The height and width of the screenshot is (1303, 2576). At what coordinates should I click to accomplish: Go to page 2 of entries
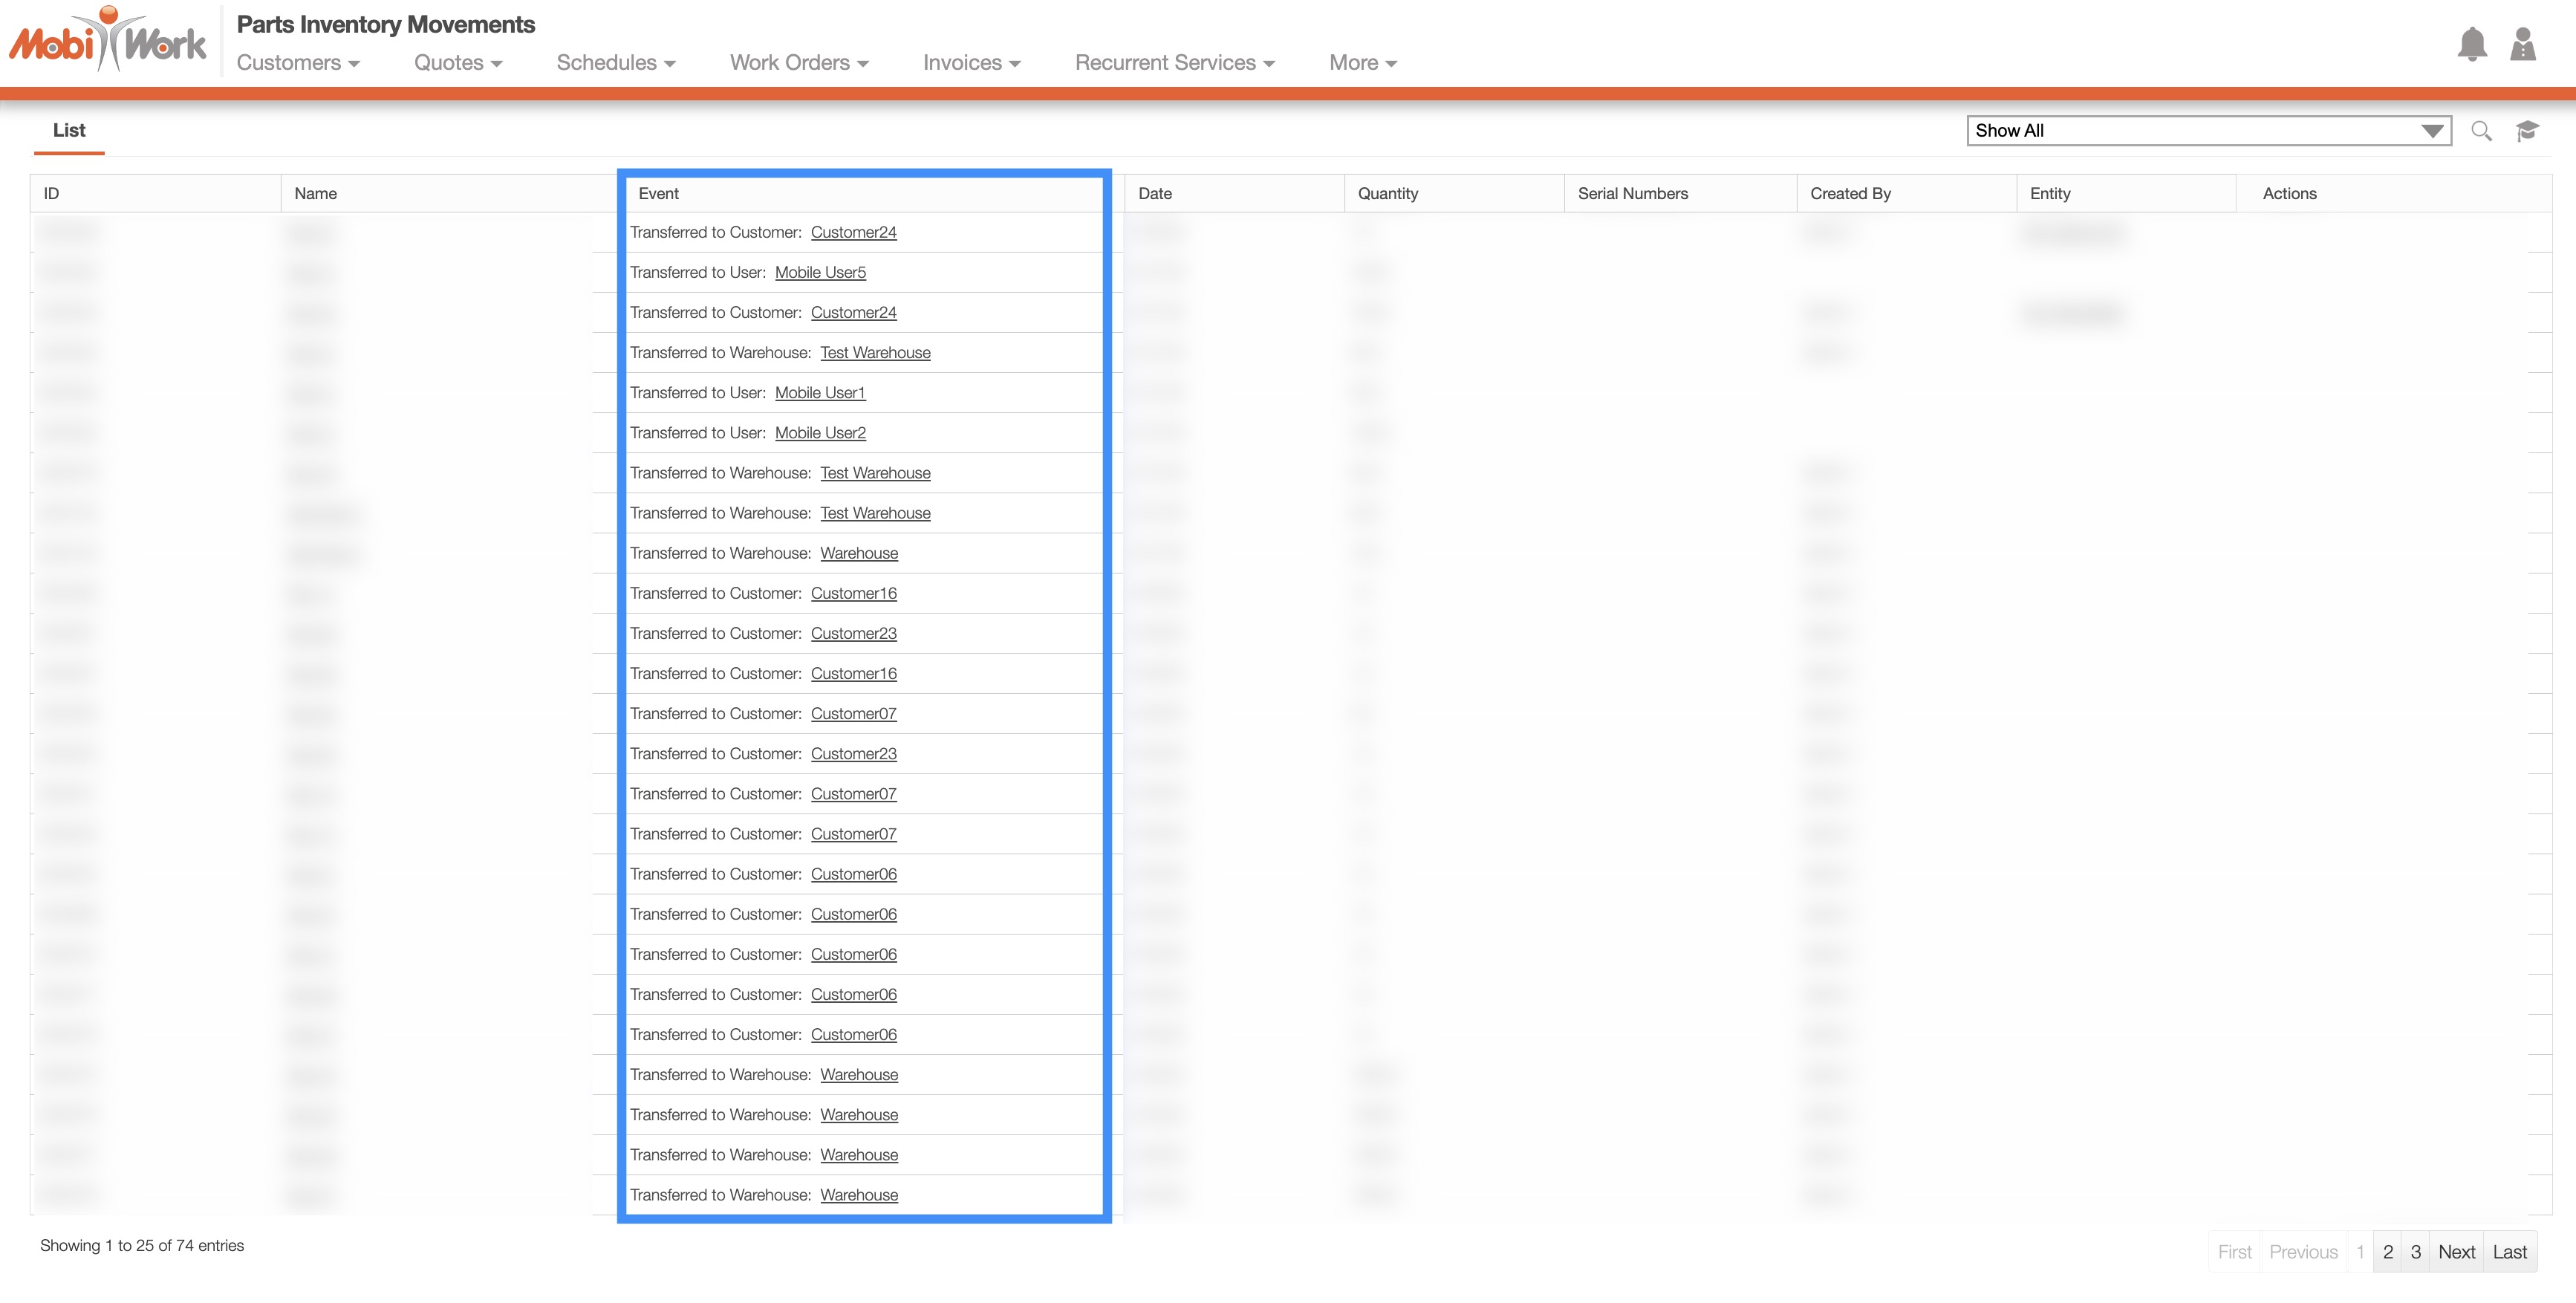(x=2387, y=1252)
